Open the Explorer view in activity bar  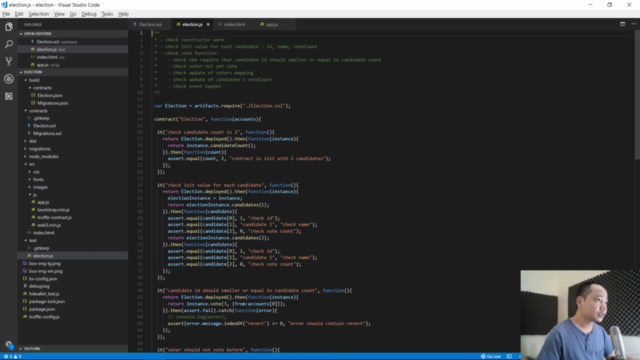coord(9,27)
